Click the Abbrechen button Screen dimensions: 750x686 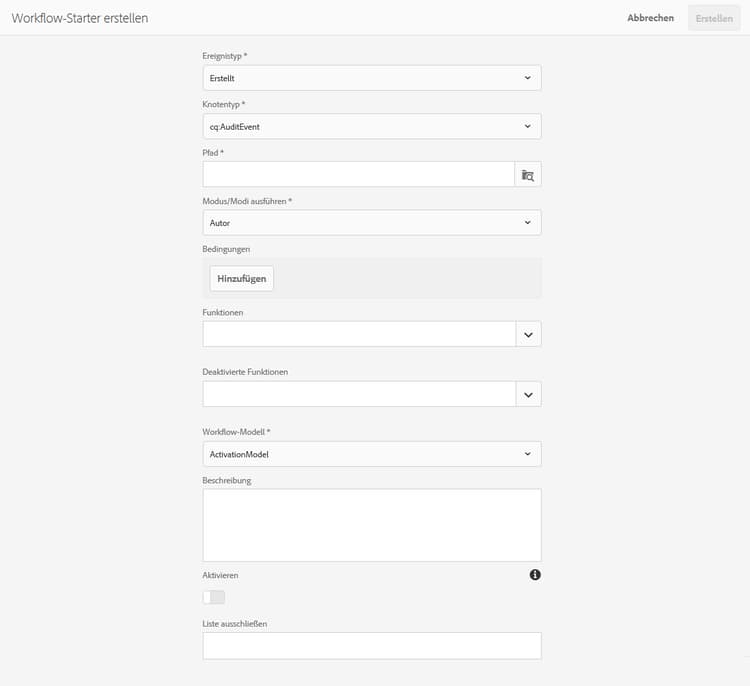click(x=650, y=18)
